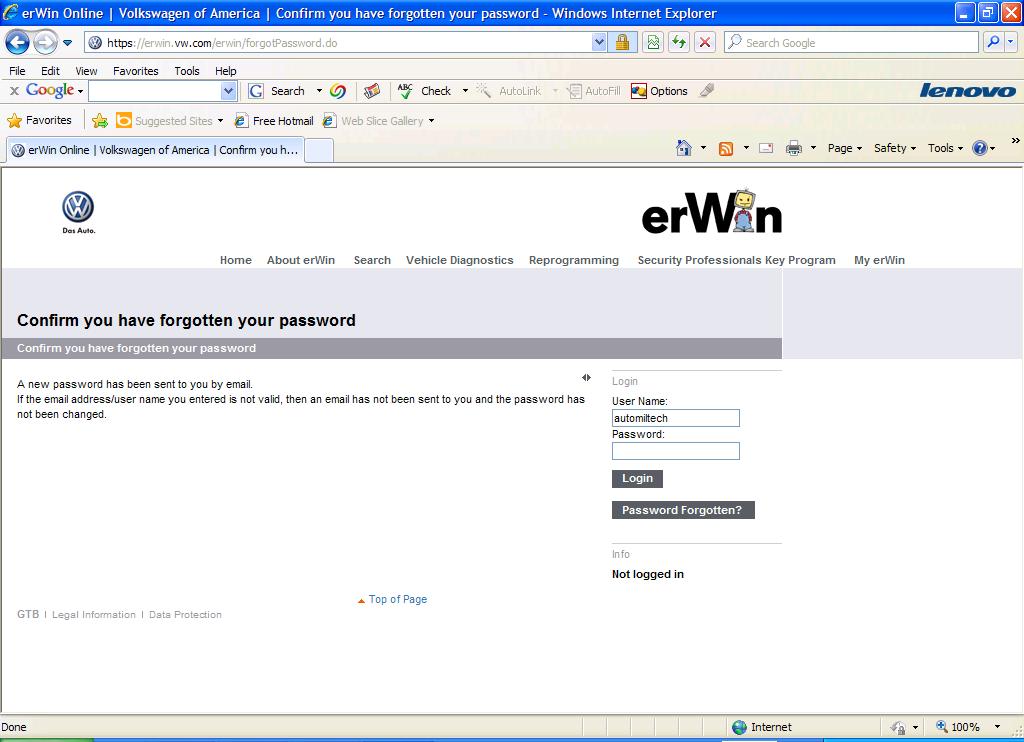The width and height of the screenshot is (1024, 742).
Task: Click the erWin logo
Action: point(712,212)
